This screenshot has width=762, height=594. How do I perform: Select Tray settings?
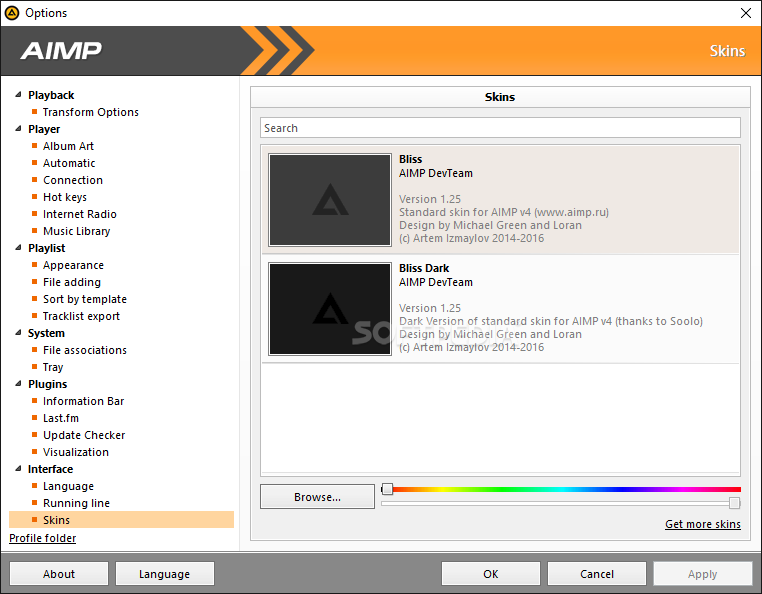(53, 367)
